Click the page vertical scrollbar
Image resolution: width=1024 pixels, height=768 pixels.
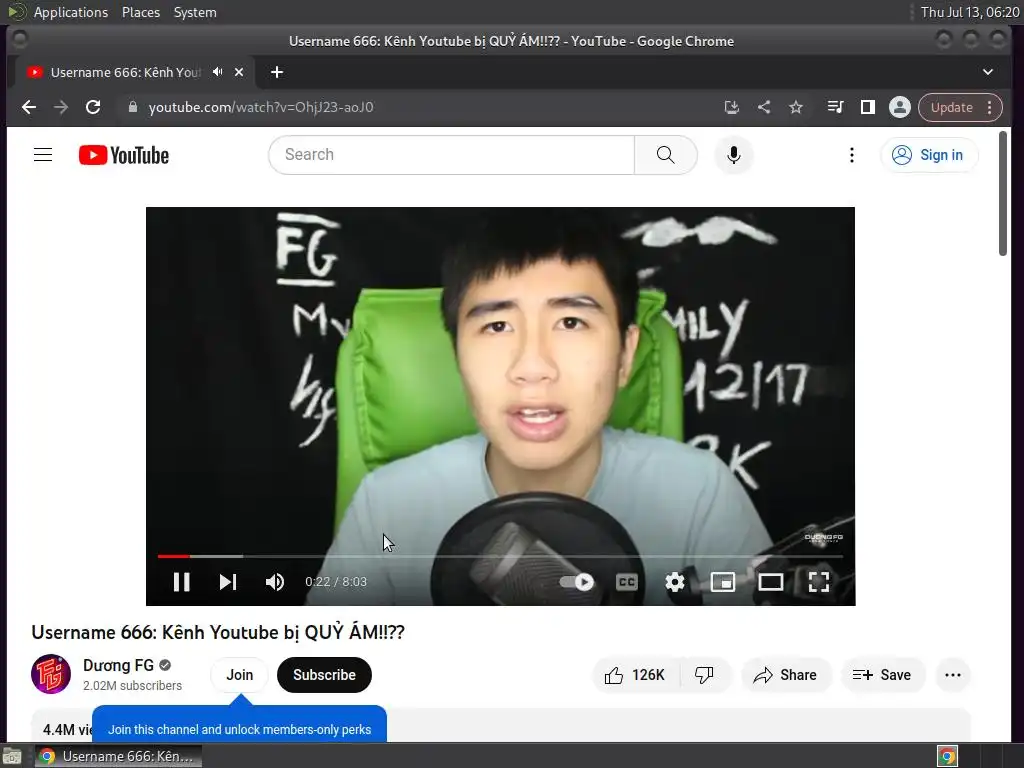coord(1003,194)
